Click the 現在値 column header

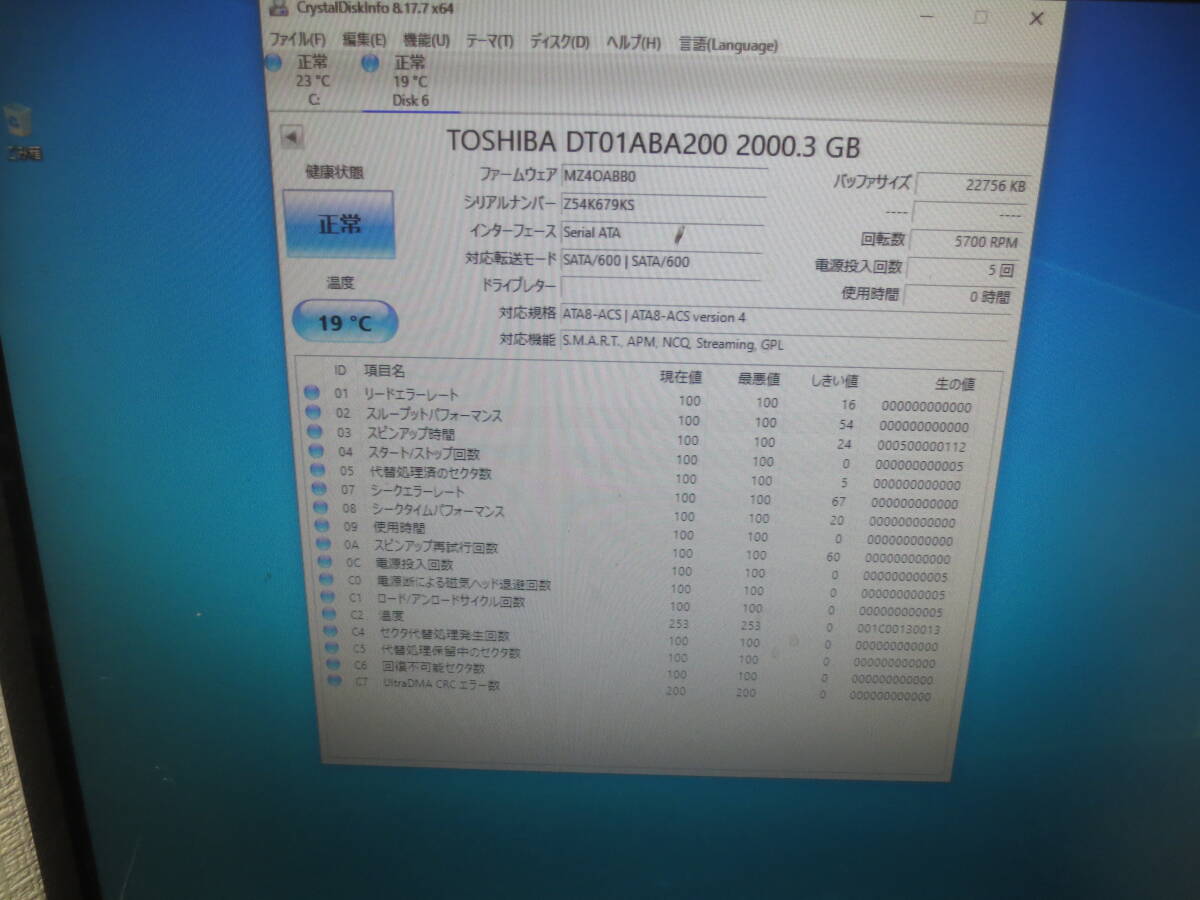681,377
